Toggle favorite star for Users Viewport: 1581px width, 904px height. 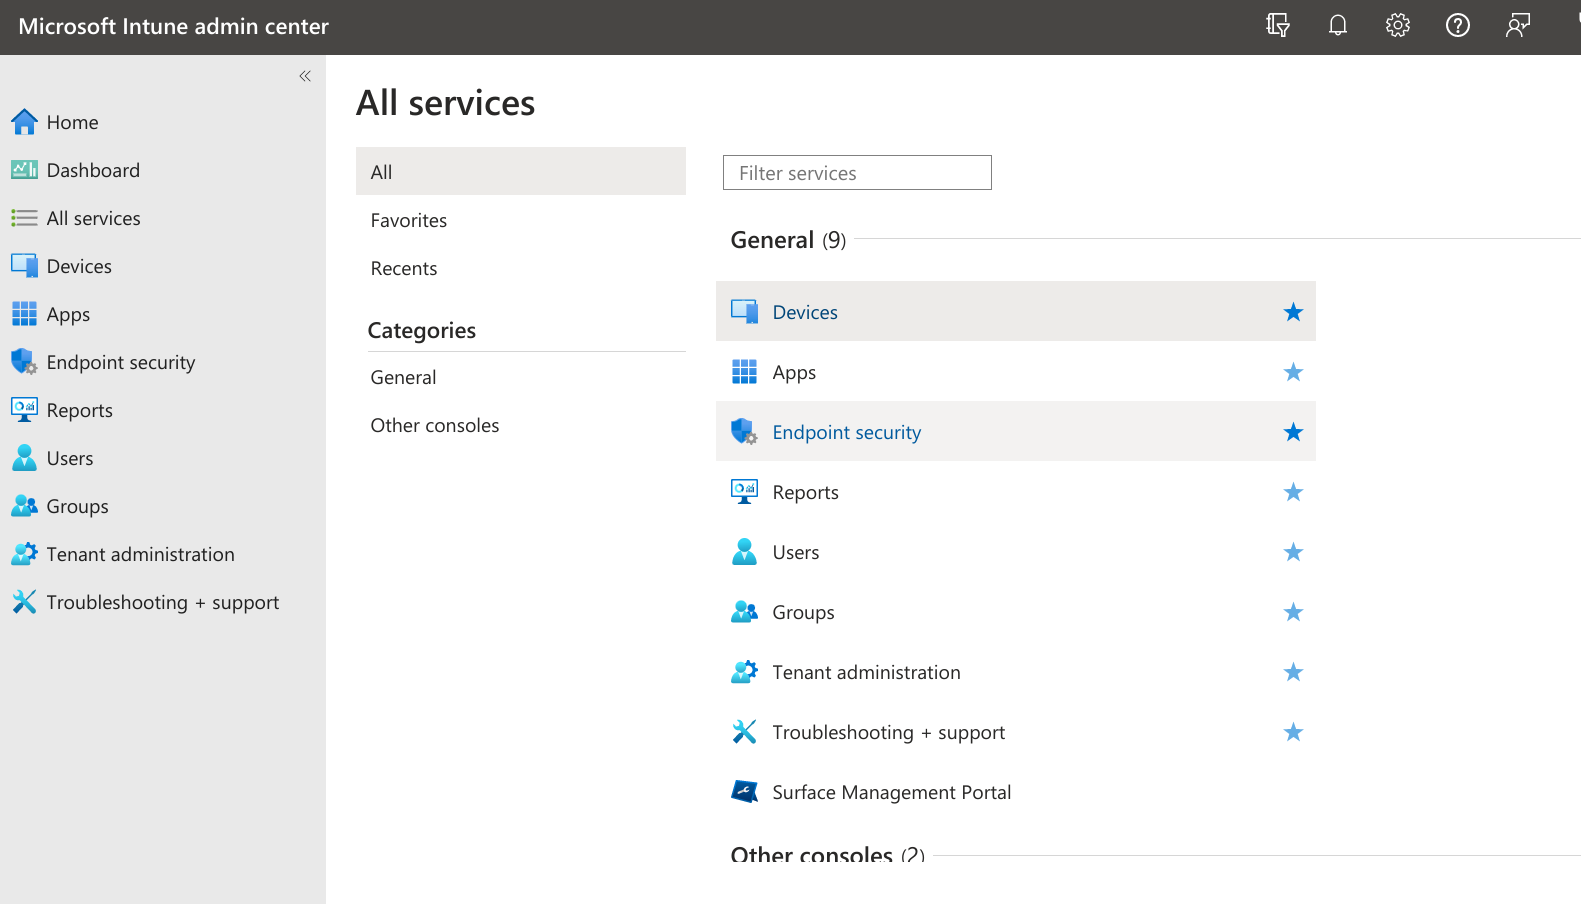point(1293,552)
